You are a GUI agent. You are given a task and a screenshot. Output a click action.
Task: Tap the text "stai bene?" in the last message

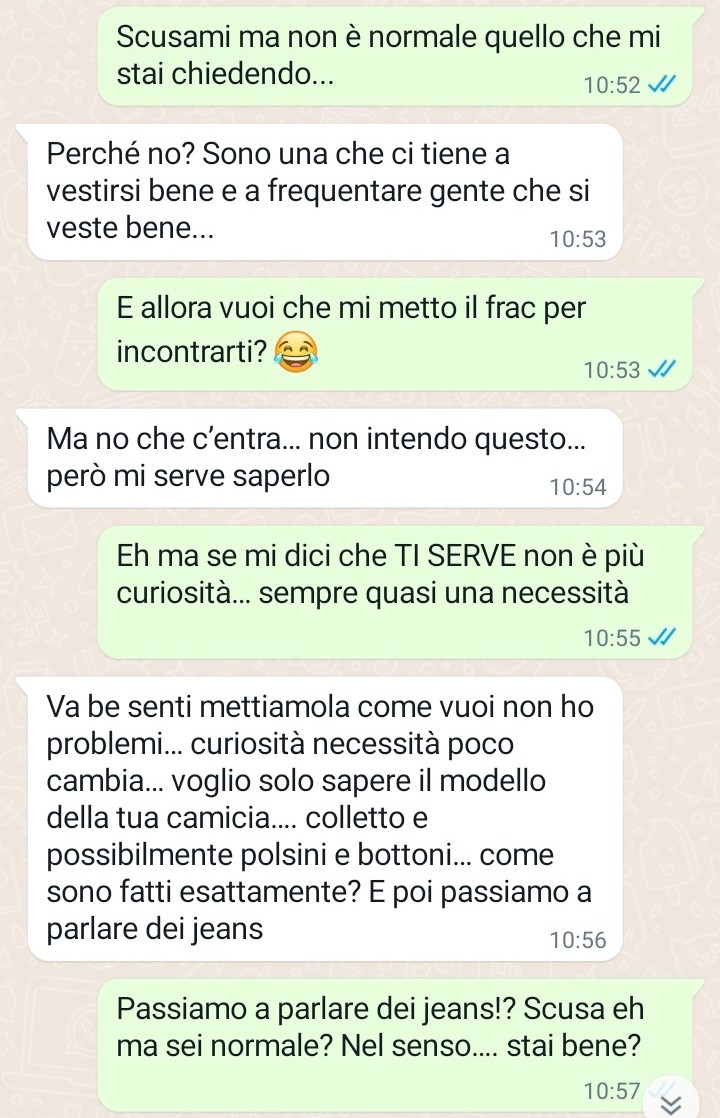coord(574,1046)
